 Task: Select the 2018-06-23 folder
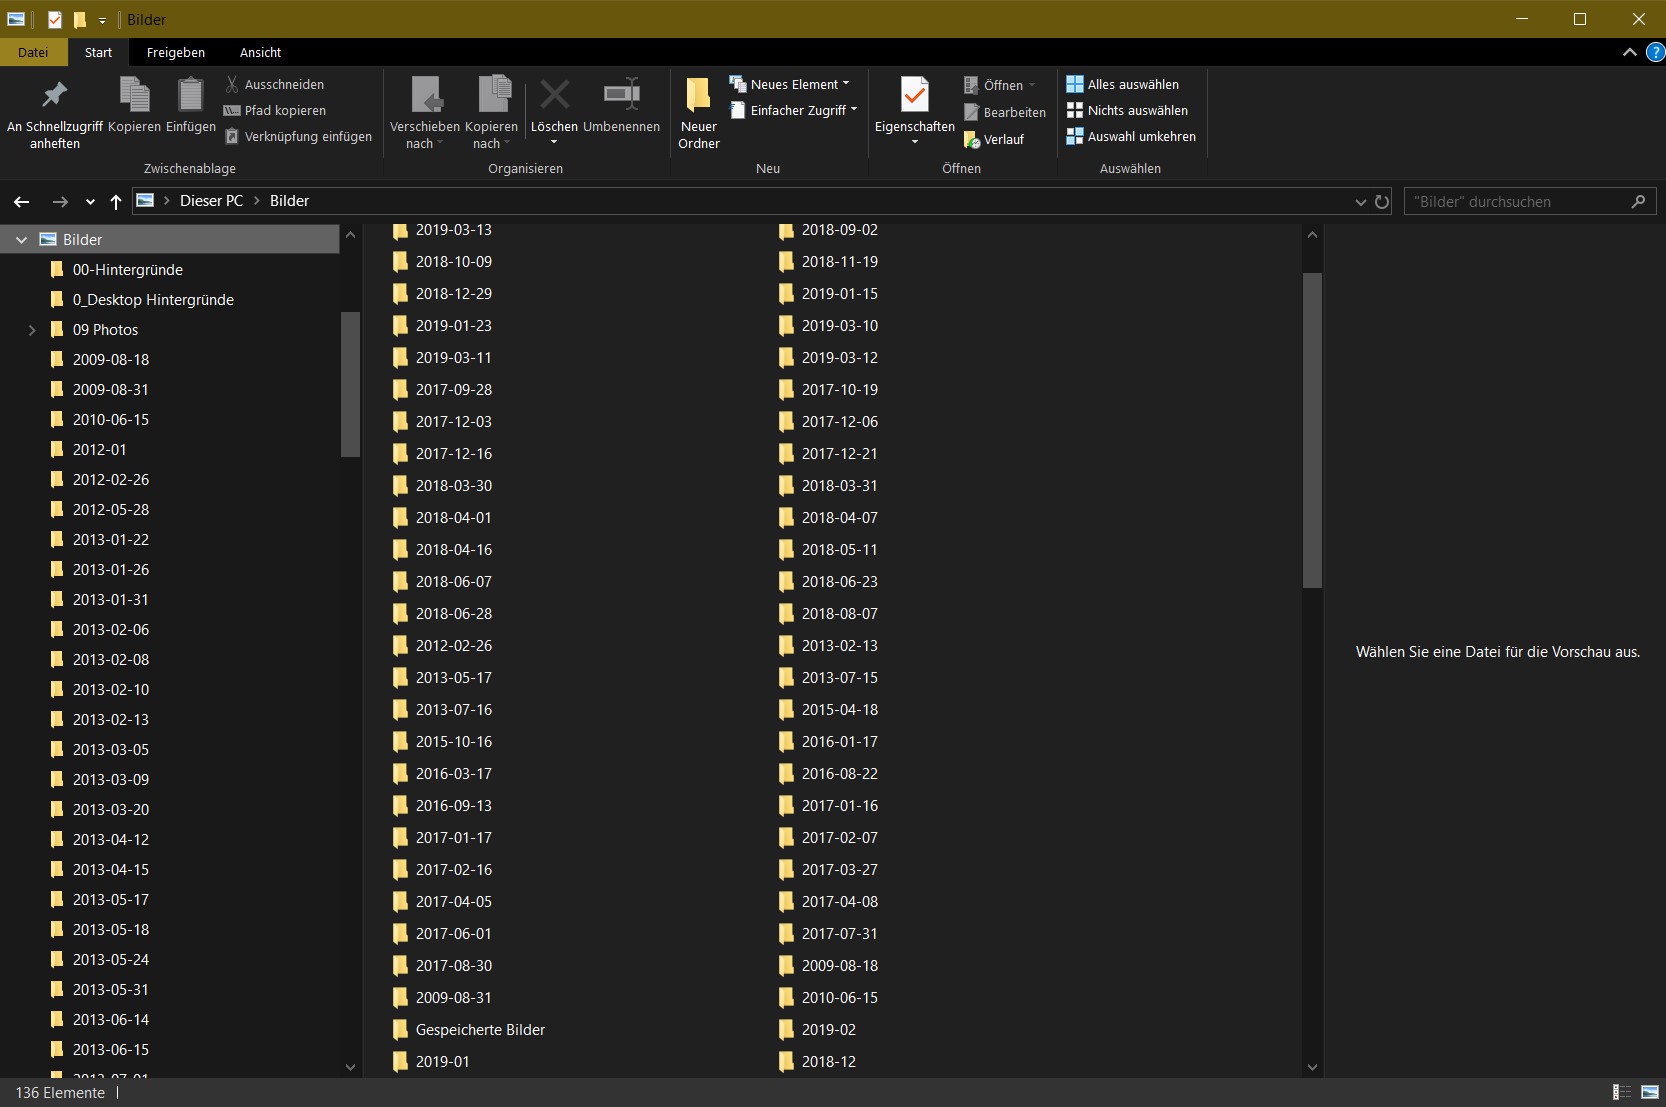(x=828, y=582)
